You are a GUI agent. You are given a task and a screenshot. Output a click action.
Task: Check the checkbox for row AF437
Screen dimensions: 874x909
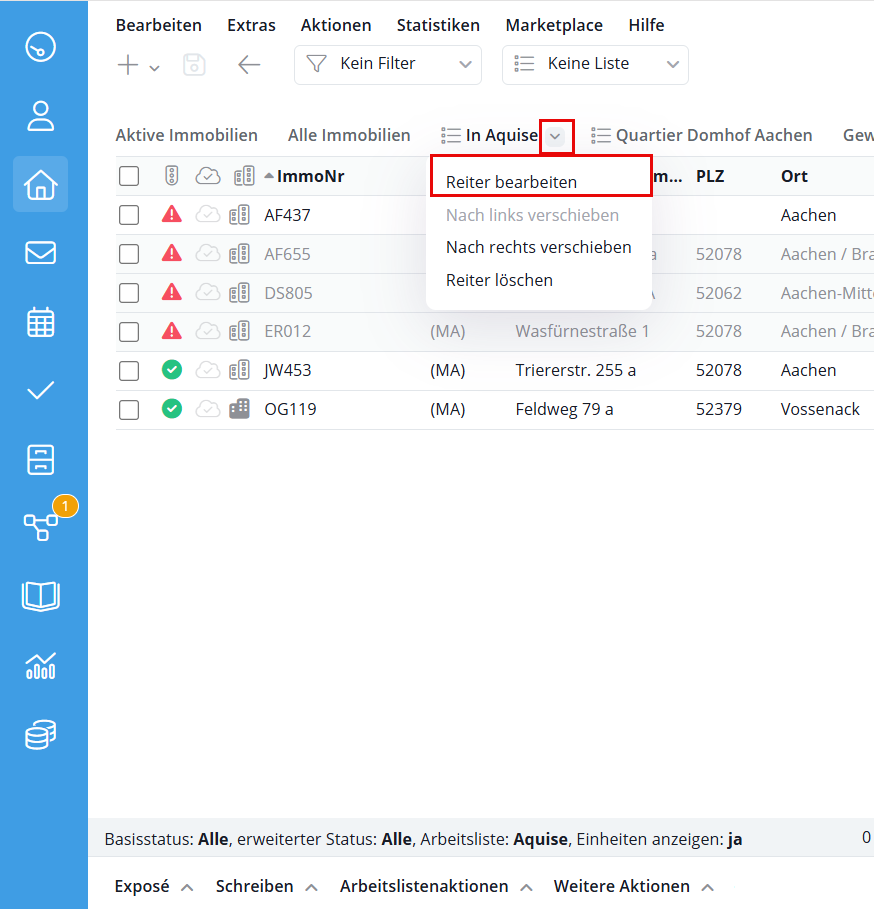point(129,215)
